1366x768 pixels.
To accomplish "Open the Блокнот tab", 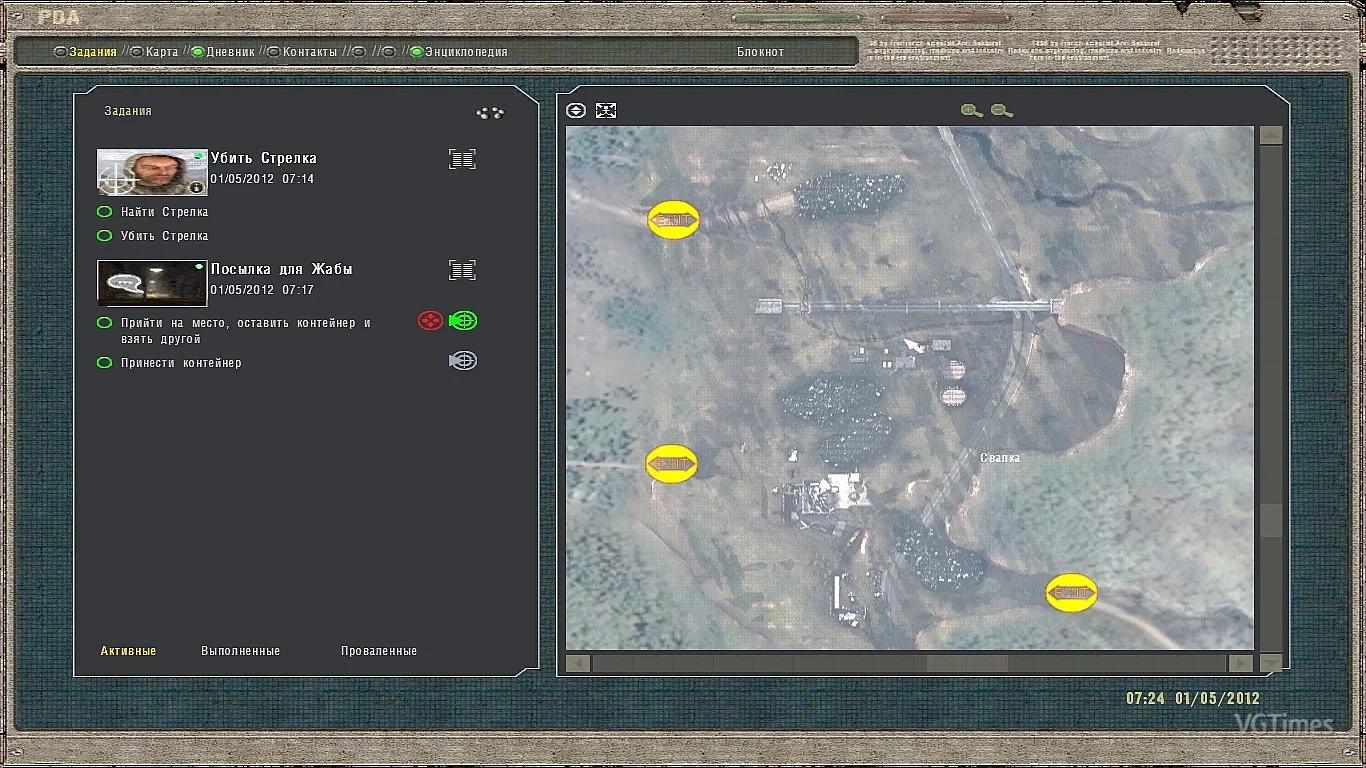I will point(761,52).
